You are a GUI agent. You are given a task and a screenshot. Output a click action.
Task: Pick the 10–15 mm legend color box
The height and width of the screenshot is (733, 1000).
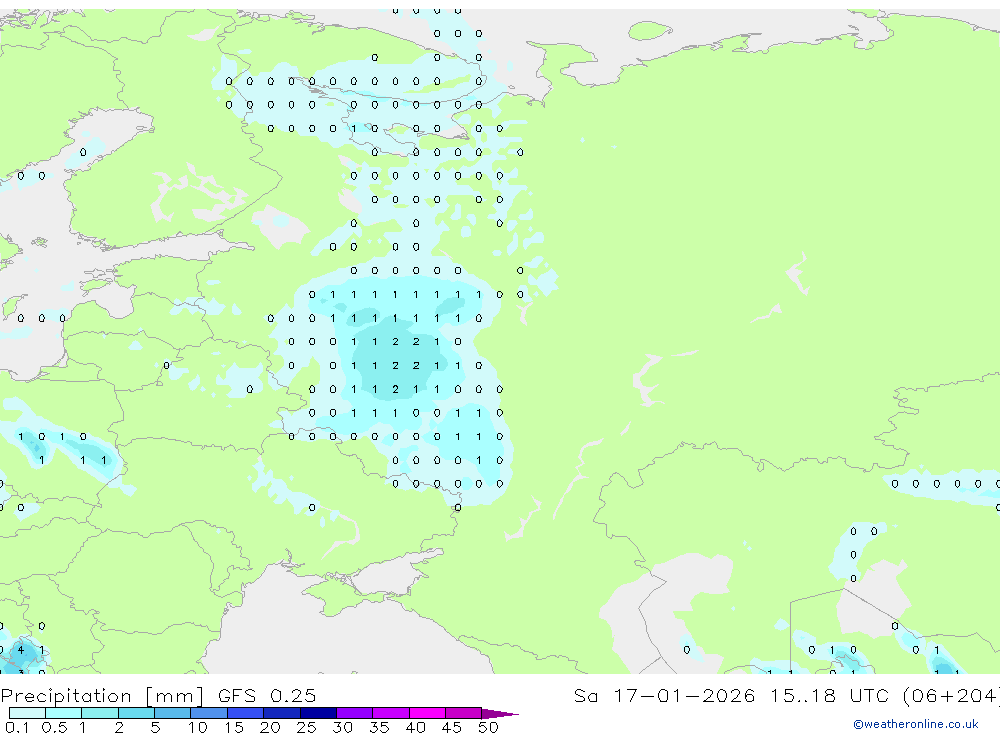point(209,713)
